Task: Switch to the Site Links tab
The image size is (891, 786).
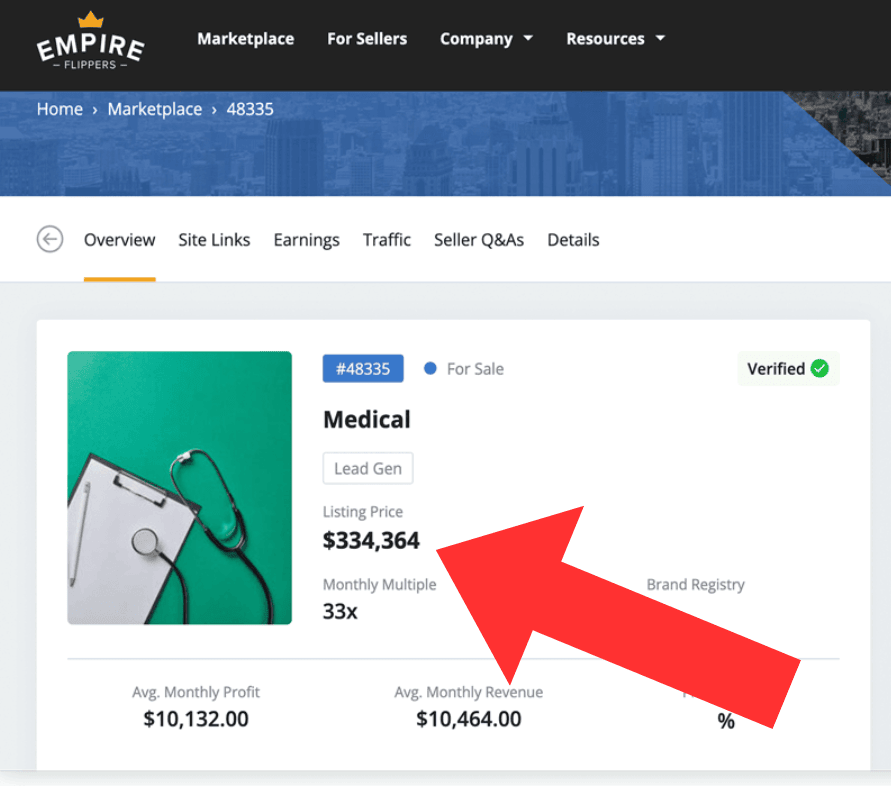Action: [214, 240]
